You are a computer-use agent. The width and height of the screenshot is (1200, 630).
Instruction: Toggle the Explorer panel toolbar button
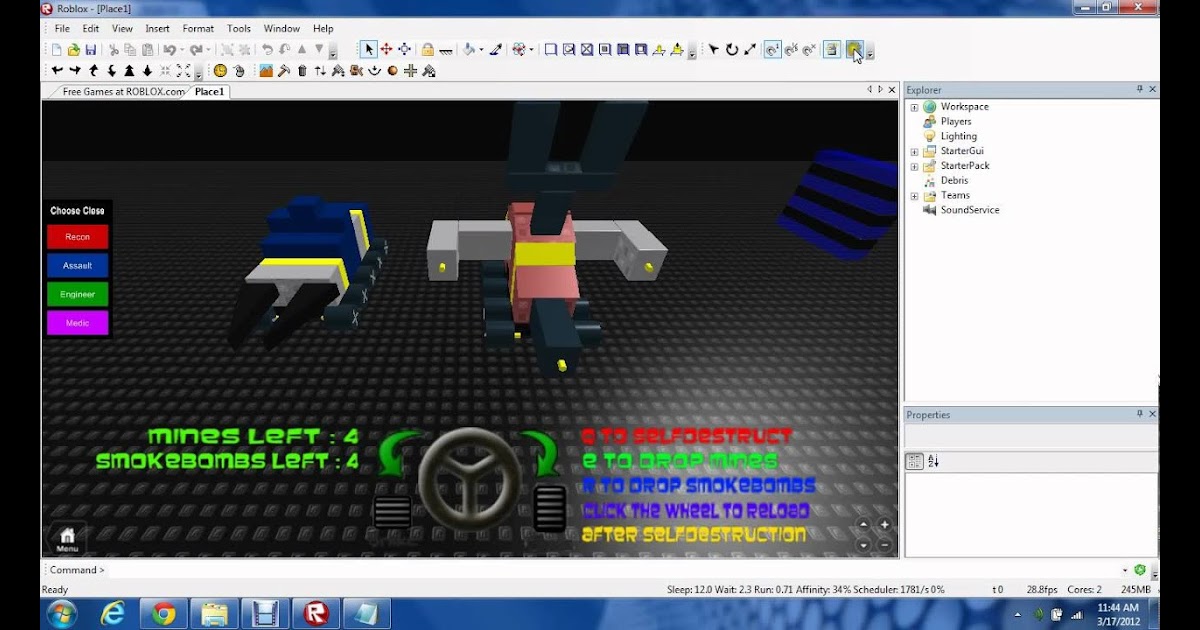point(832,50)
